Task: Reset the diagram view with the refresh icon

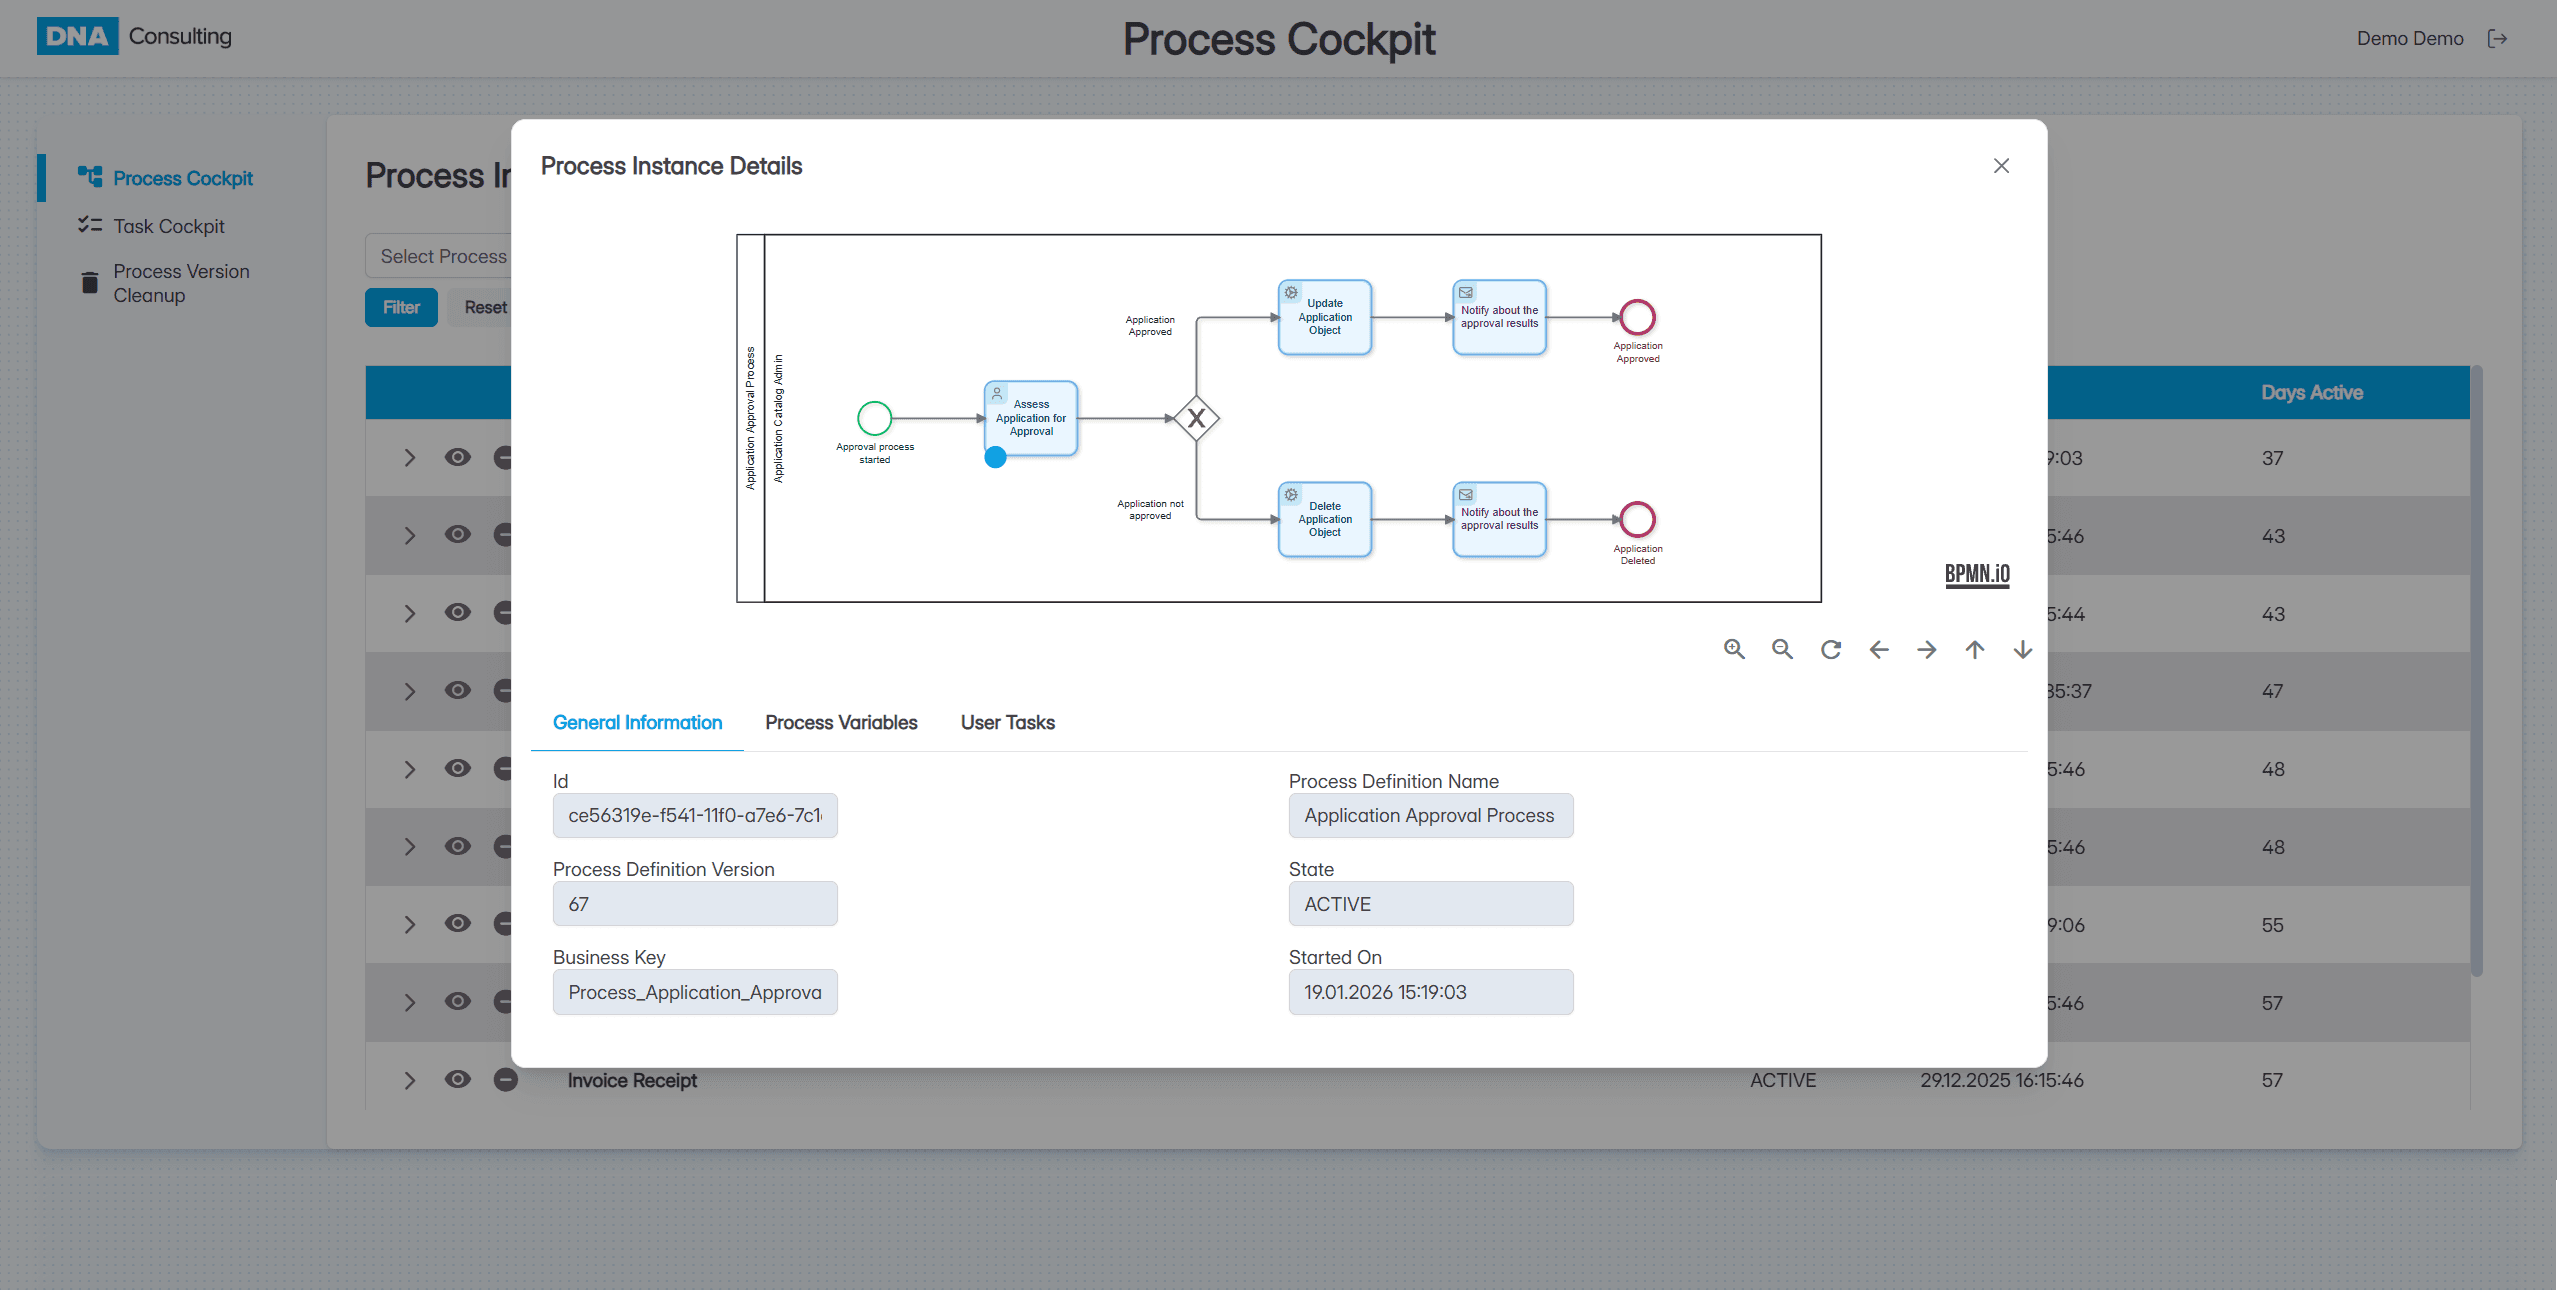Action: tap(1830, 650)
